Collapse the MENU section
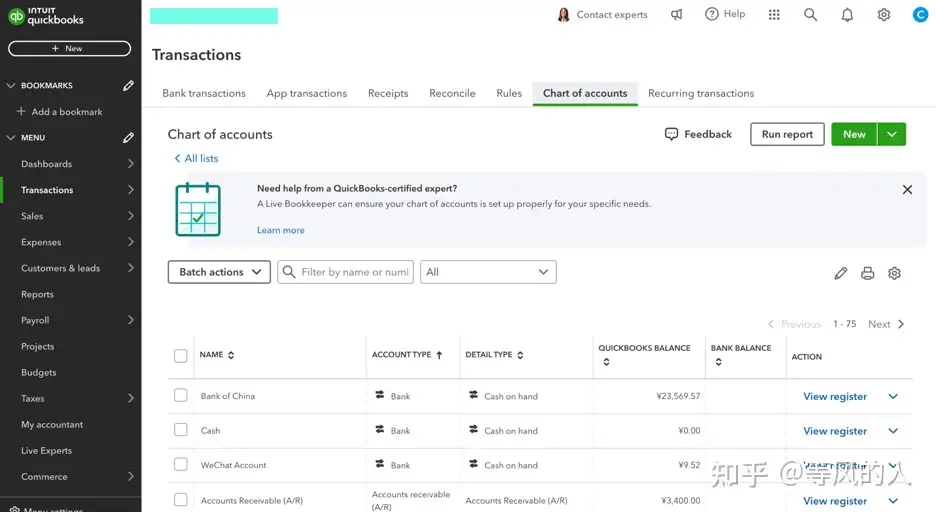This screenshot has width=936, height=512. tap(11, 137)
